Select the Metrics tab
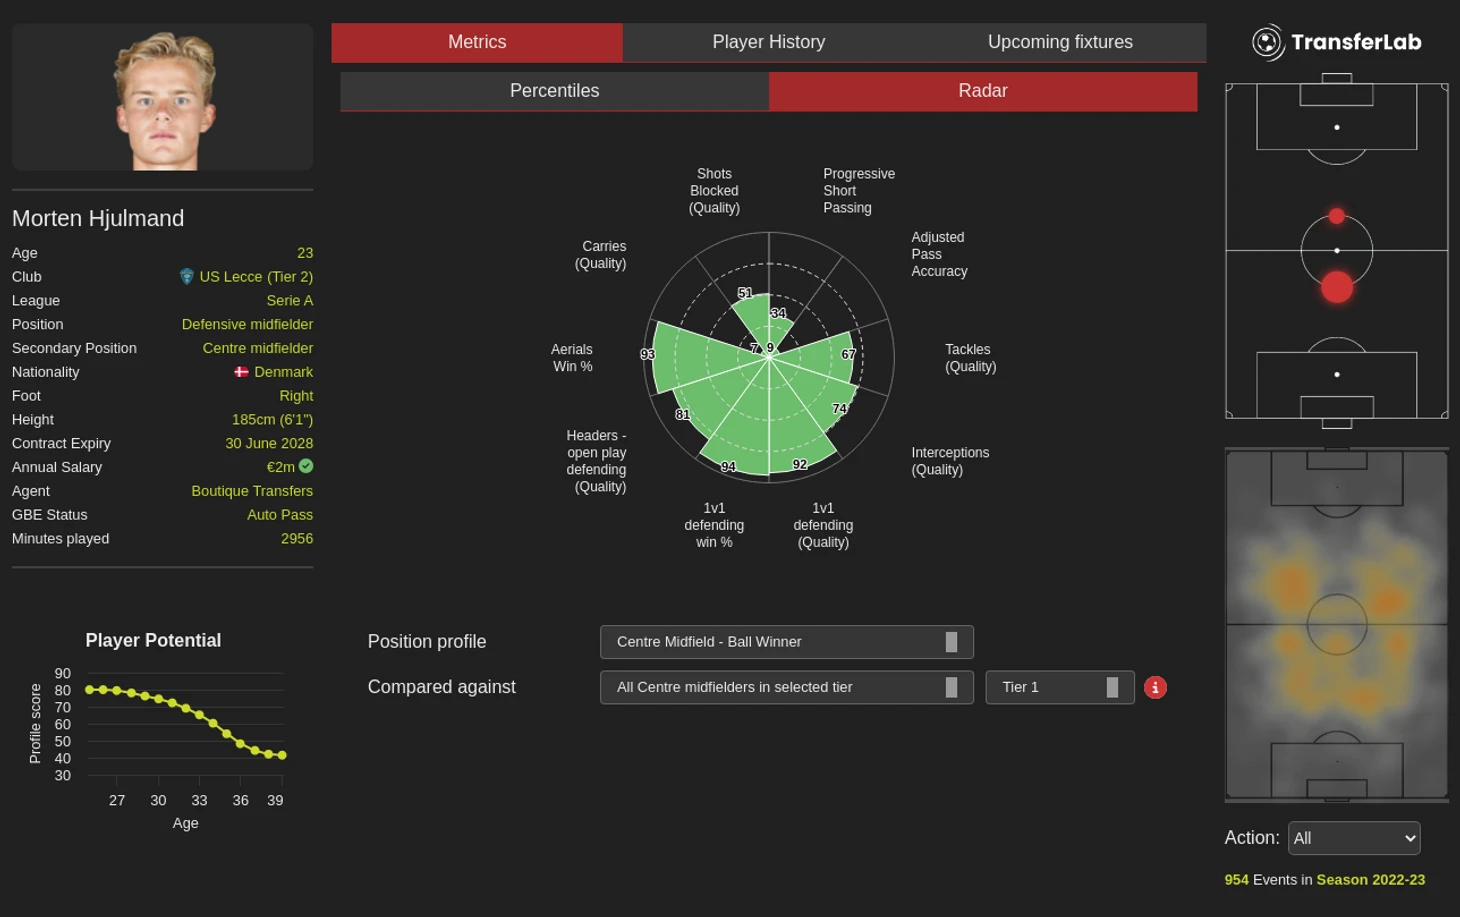This screenshot has width=1460, height=917. click(x=477, y=42)
